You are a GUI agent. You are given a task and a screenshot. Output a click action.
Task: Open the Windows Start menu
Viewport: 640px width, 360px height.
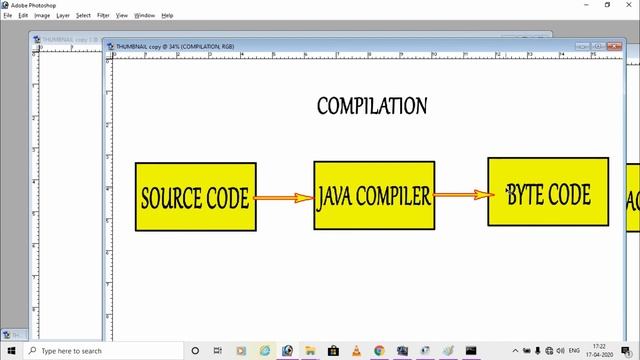pos(11,351)
